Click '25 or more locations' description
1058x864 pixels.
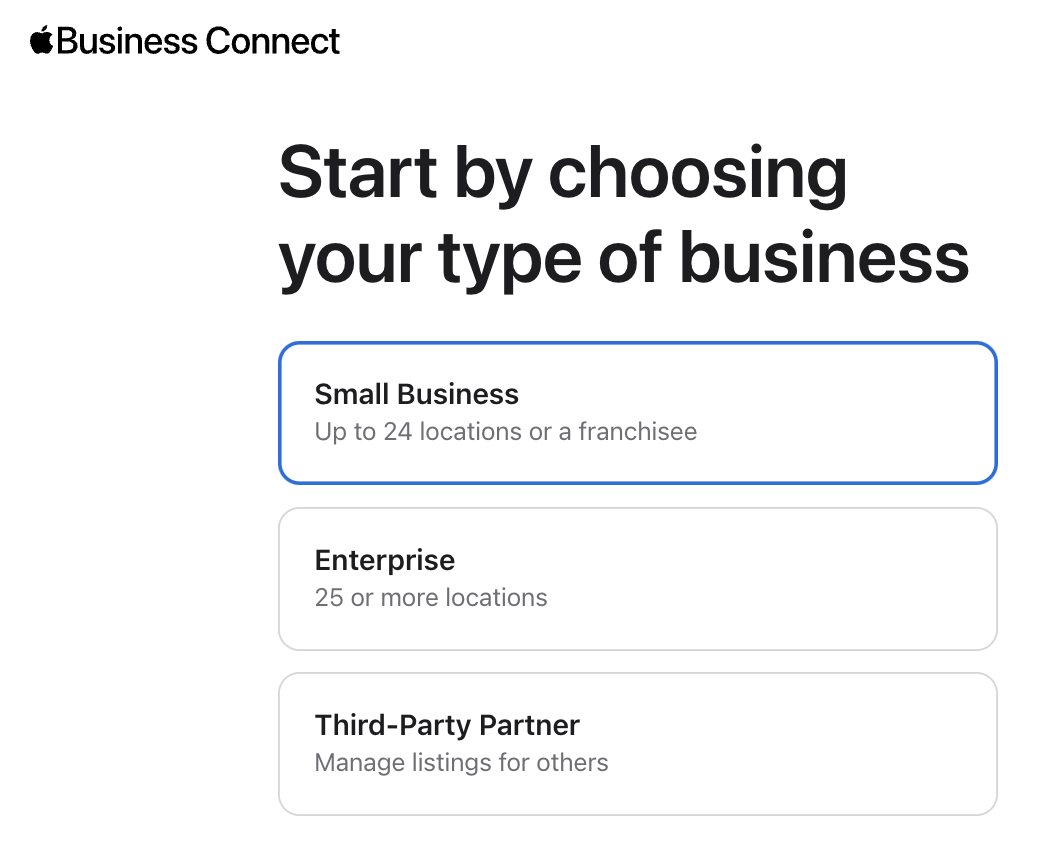[430, 597]
